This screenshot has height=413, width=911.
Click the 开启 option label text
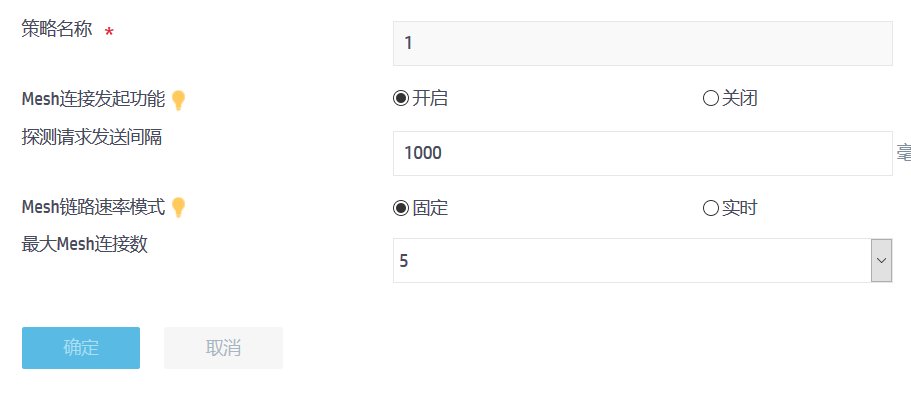click(x=430, y=98)
